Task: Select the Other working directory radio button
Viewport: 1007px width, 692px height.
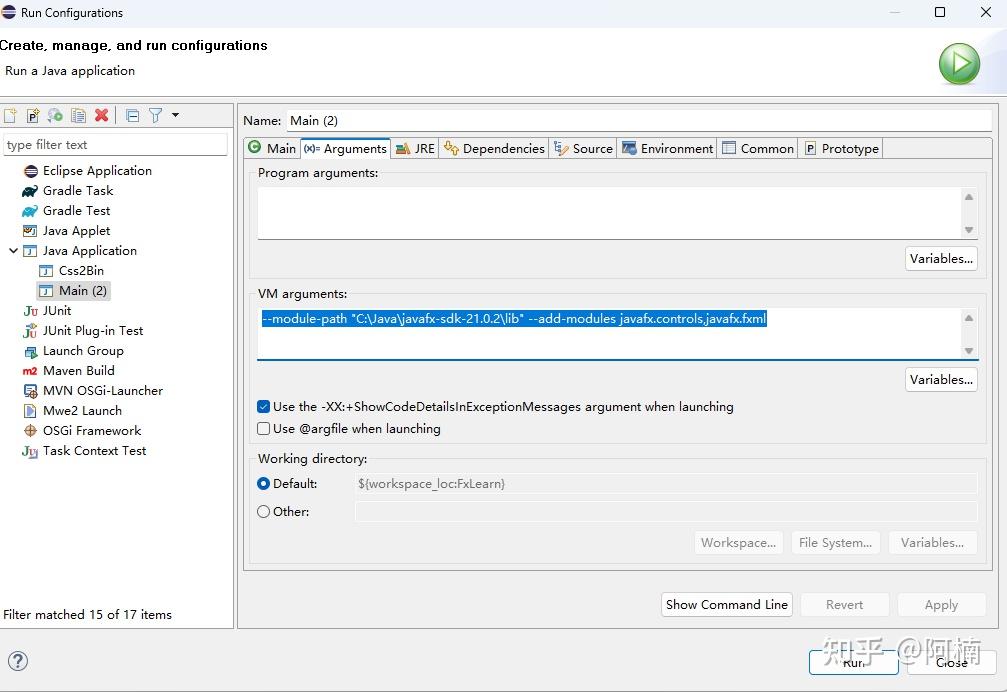Action: [264, 511]
